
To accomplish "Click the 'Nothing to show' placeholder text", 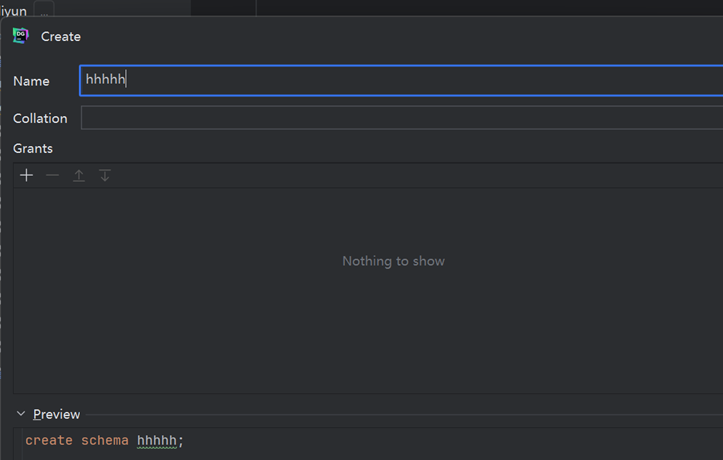I will coord(393,261).
